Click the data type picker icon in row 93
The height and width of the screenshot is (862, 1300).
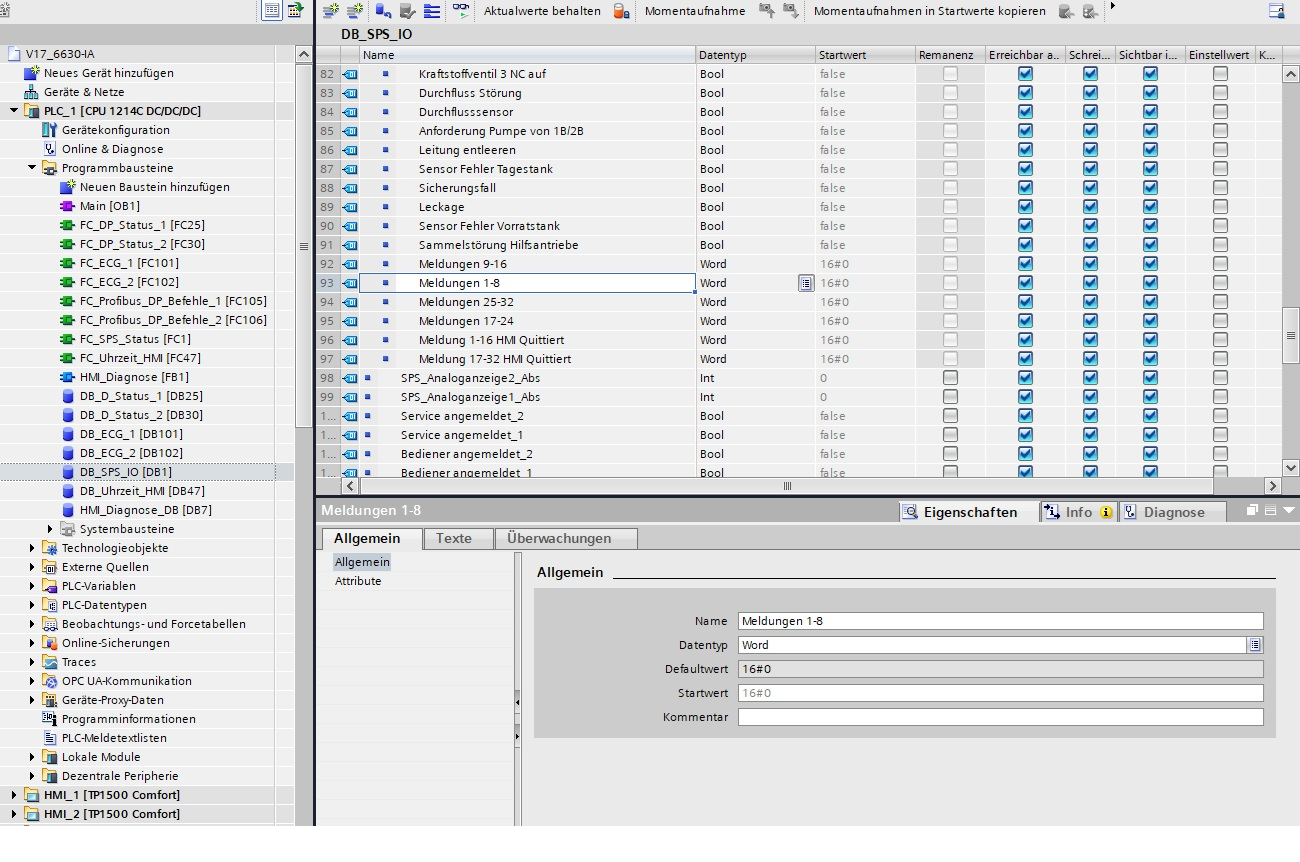805,284
